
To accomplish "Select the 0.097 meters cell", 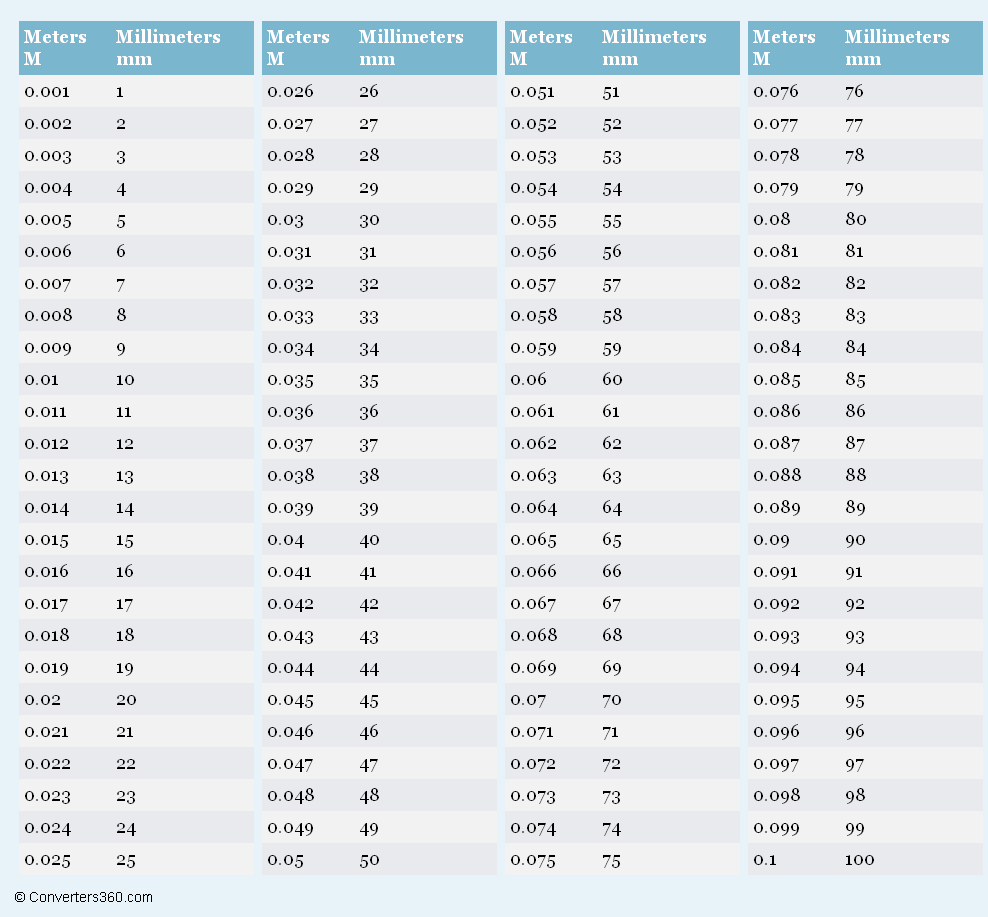I will click(776, 764).
